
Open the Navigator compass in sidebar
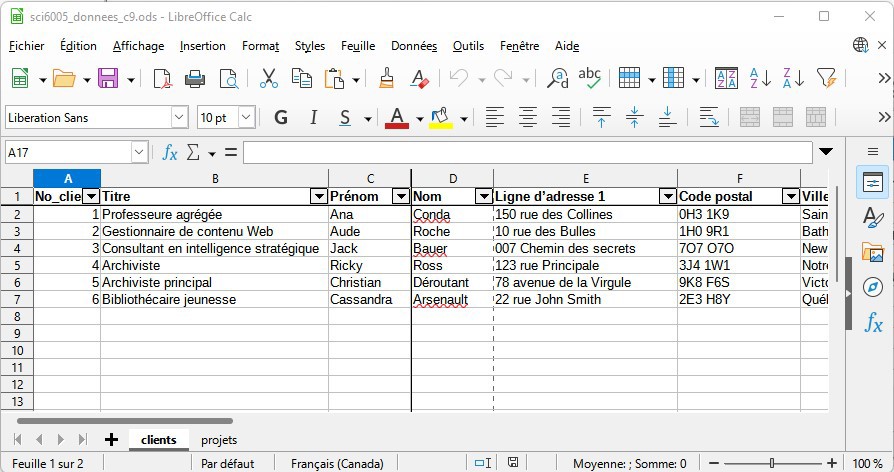872,287
